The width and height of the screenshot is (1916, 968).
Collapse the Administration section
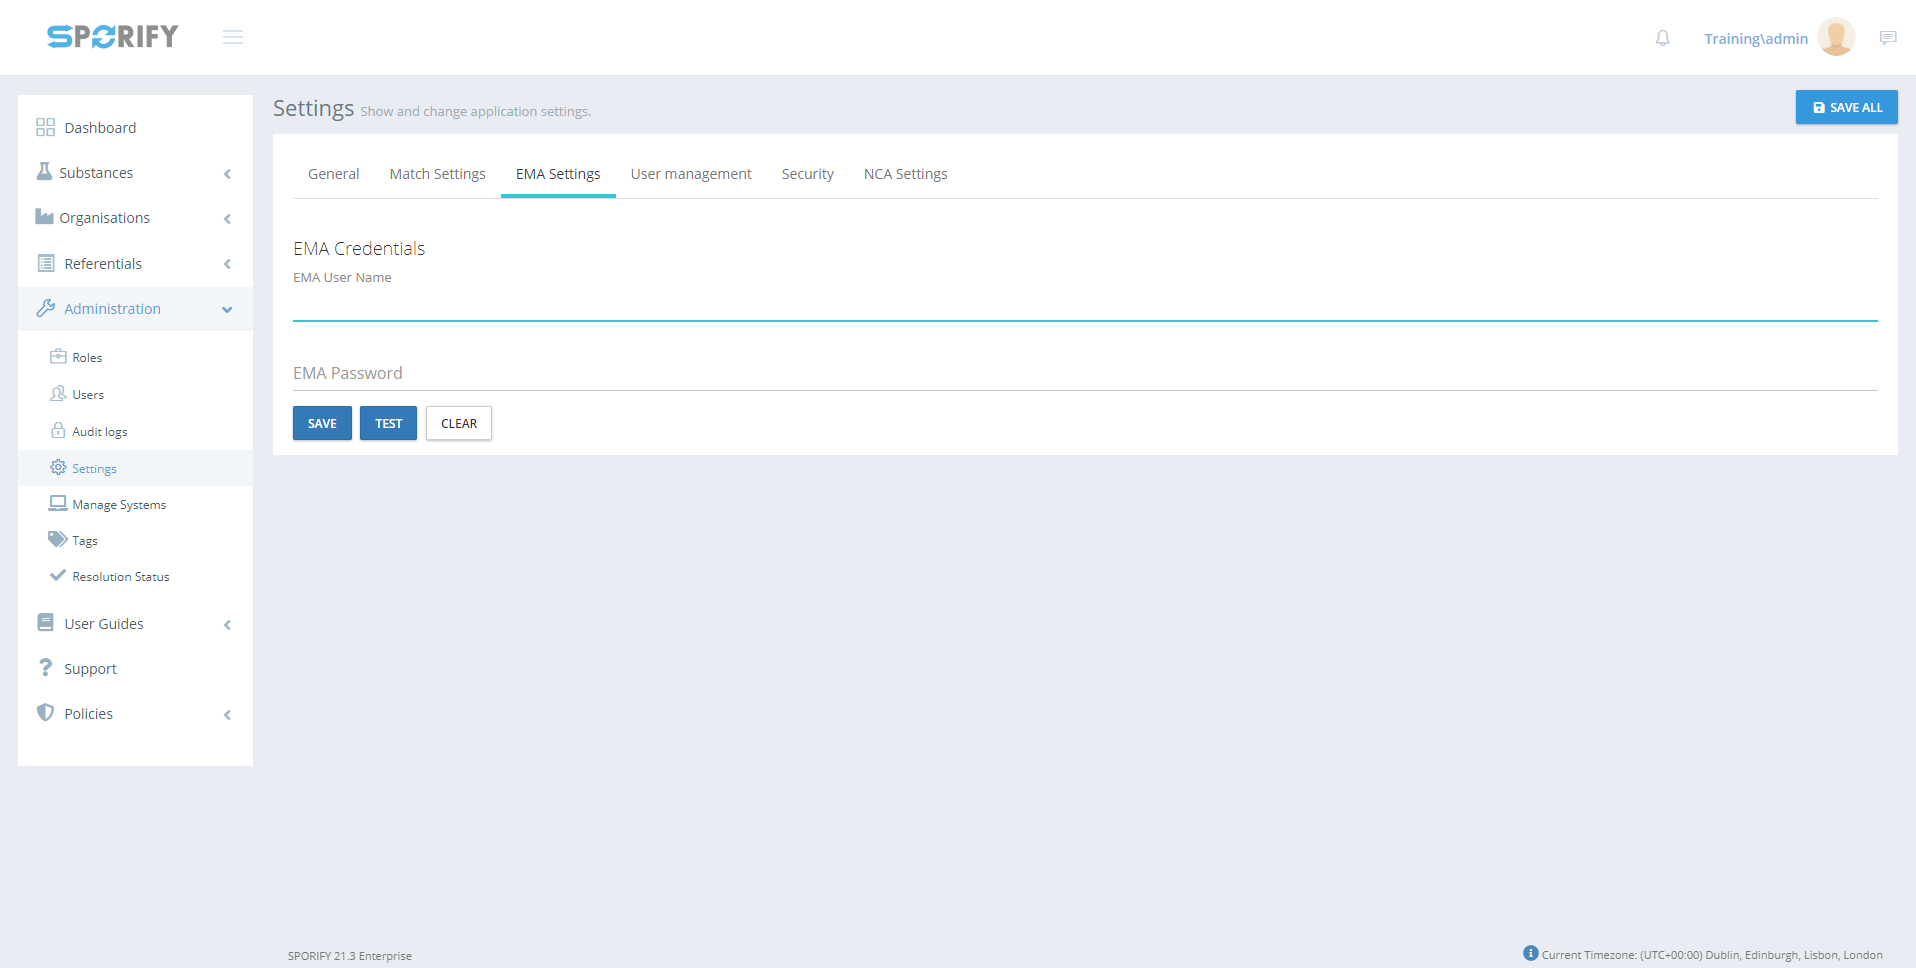[112, 309]
